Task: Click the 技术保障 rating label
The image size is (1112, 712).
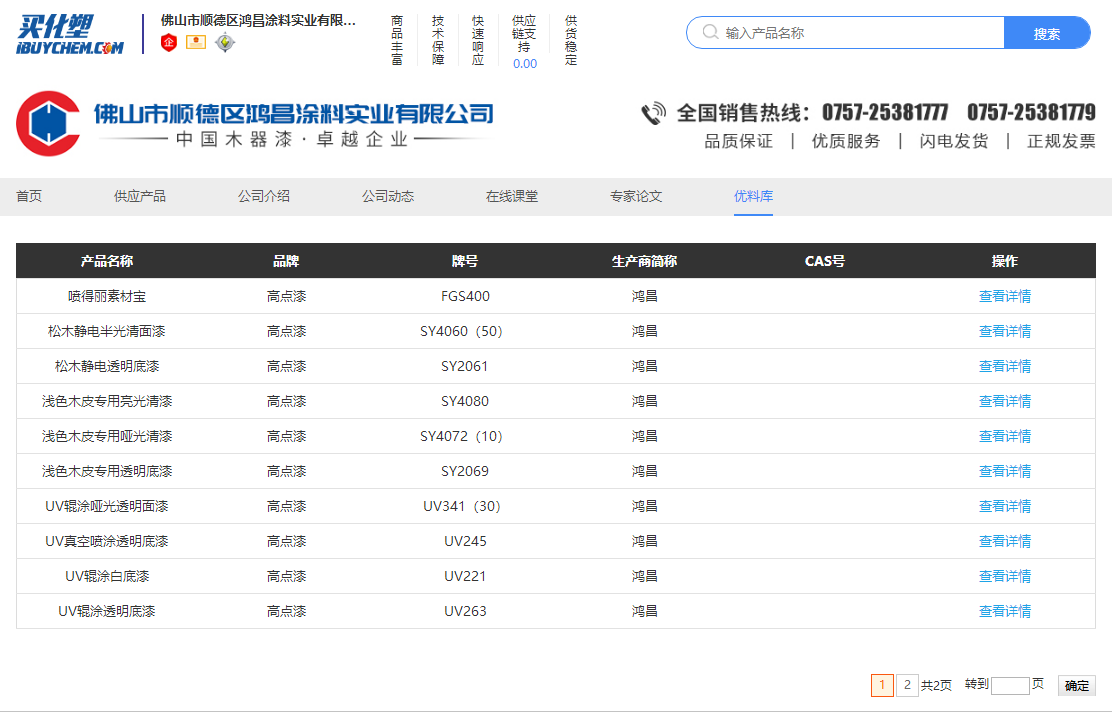Action: tap(438, 40)
